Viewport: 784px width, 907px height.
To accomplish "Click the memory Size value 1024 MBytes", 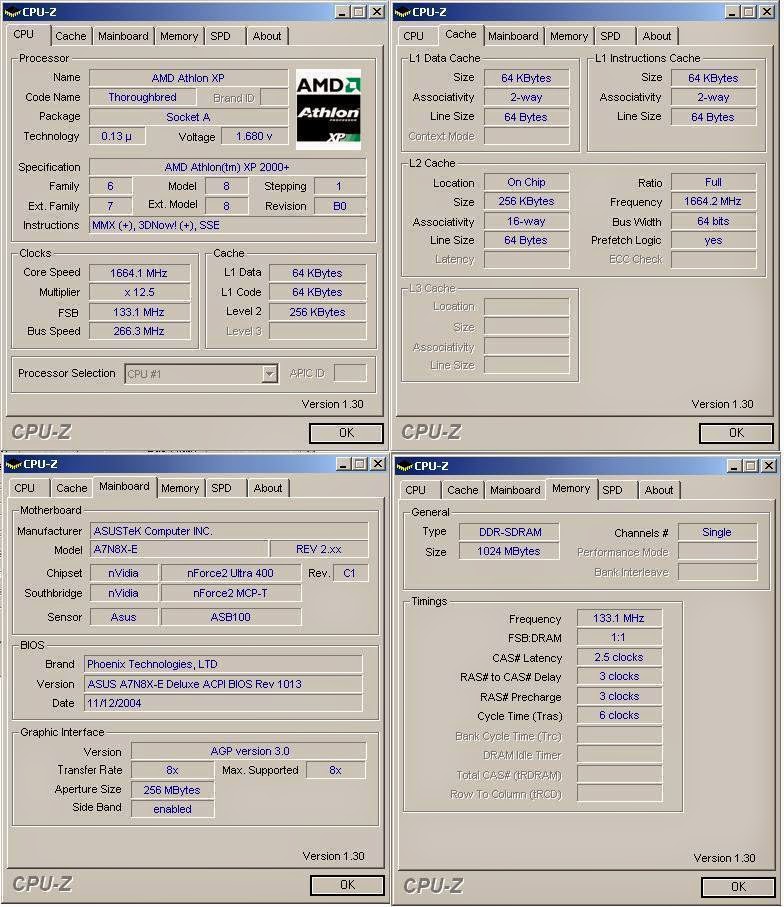I will click(510, 551).
